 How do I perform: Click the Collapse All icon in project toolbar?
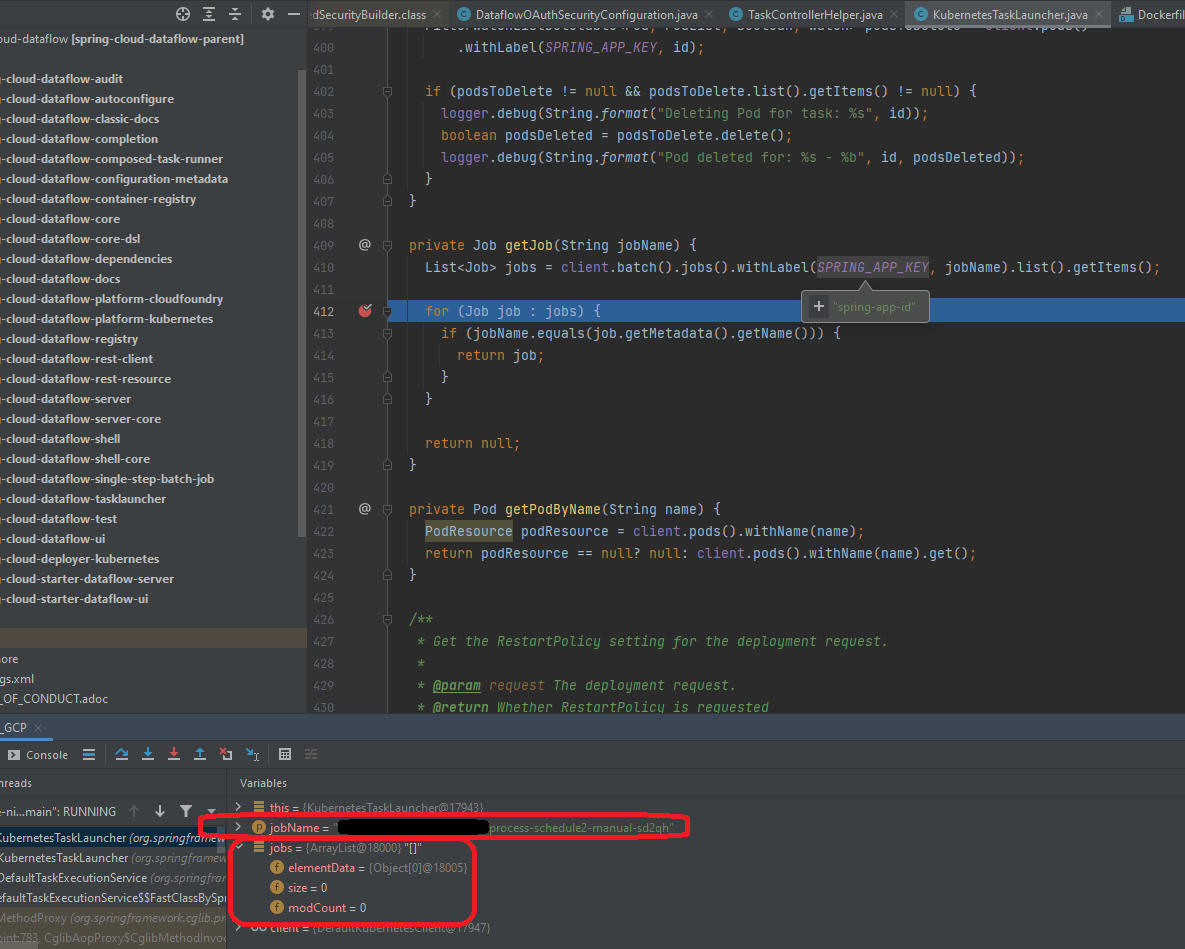tap(235, 14)
